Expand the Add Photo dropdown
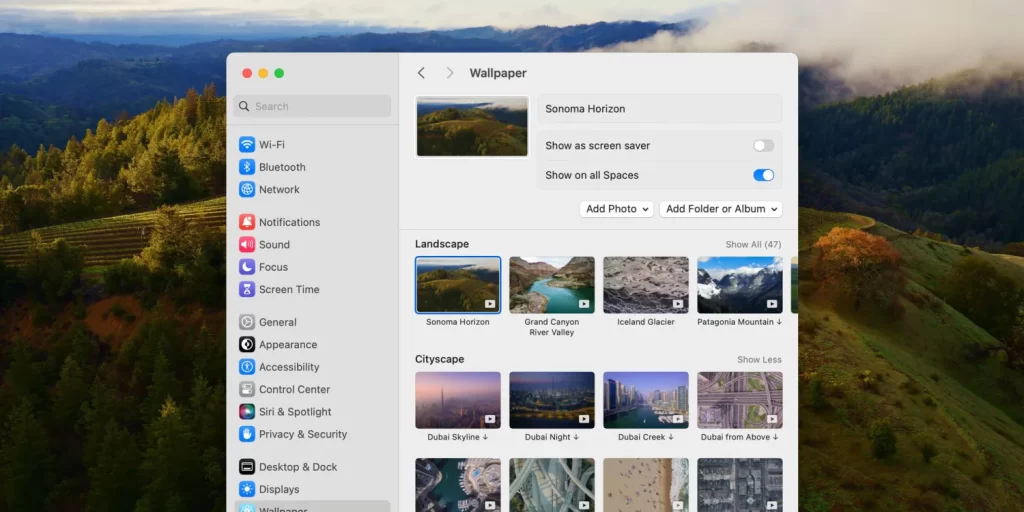This screenshot has height=512, width=1024. click(616, 209)
